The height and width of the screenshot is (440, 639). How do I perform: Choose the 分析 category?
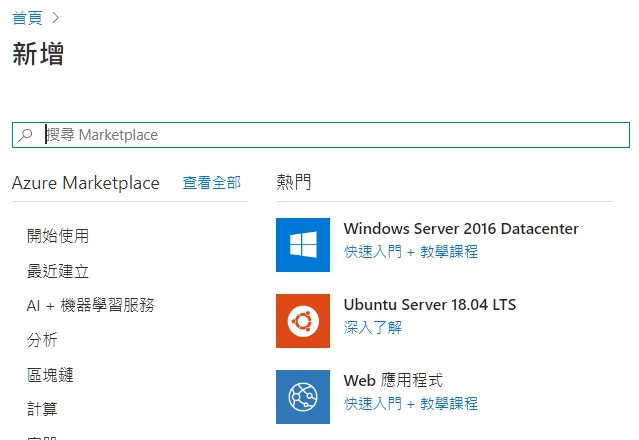pos(42,340)
